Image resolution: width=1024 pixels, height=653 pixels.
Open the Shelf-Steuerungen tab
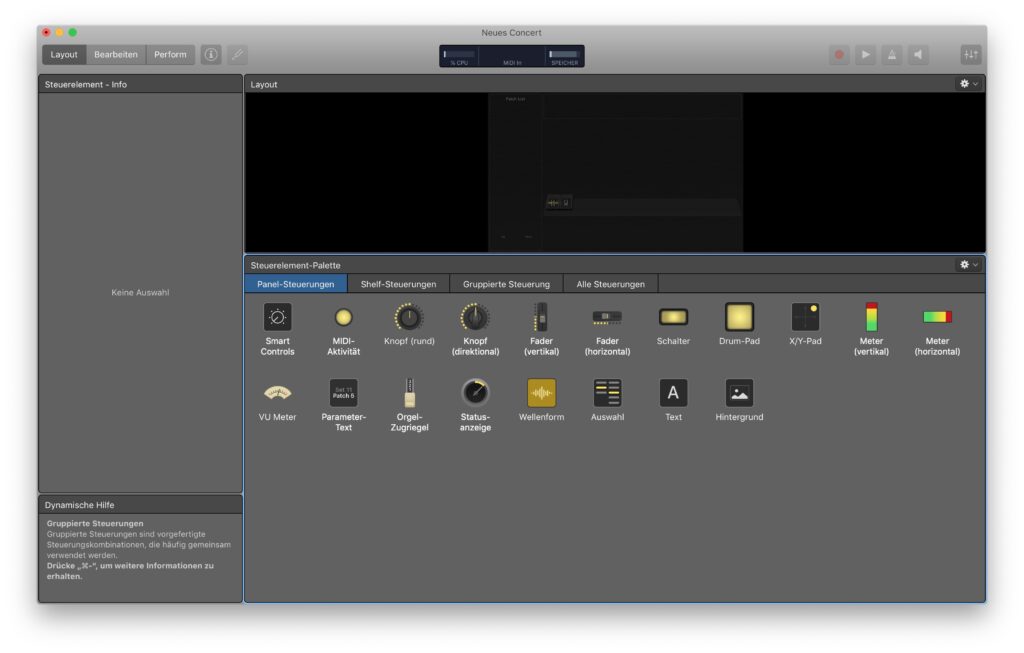[x=398, y=284]
